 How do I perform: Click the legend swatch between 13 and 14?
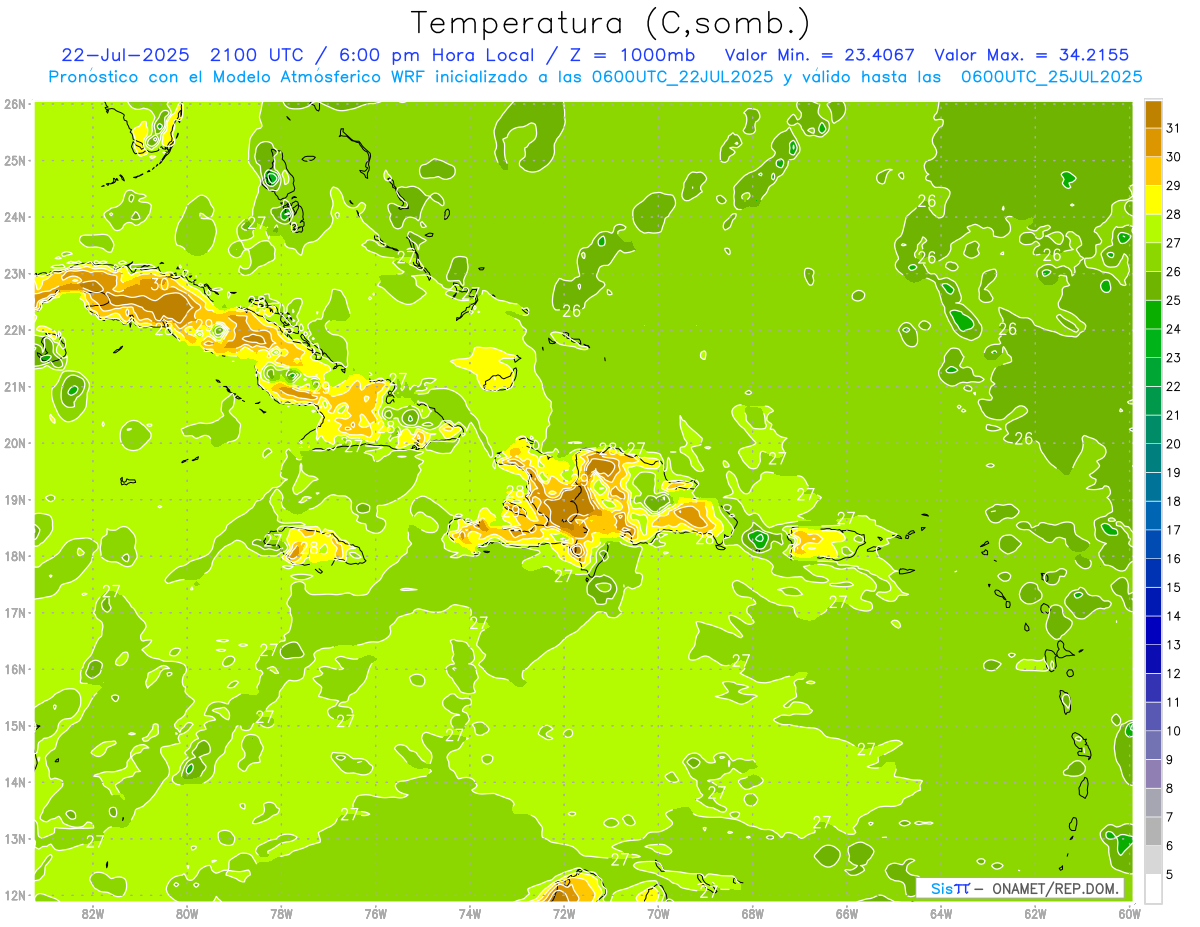(1154, 630)
